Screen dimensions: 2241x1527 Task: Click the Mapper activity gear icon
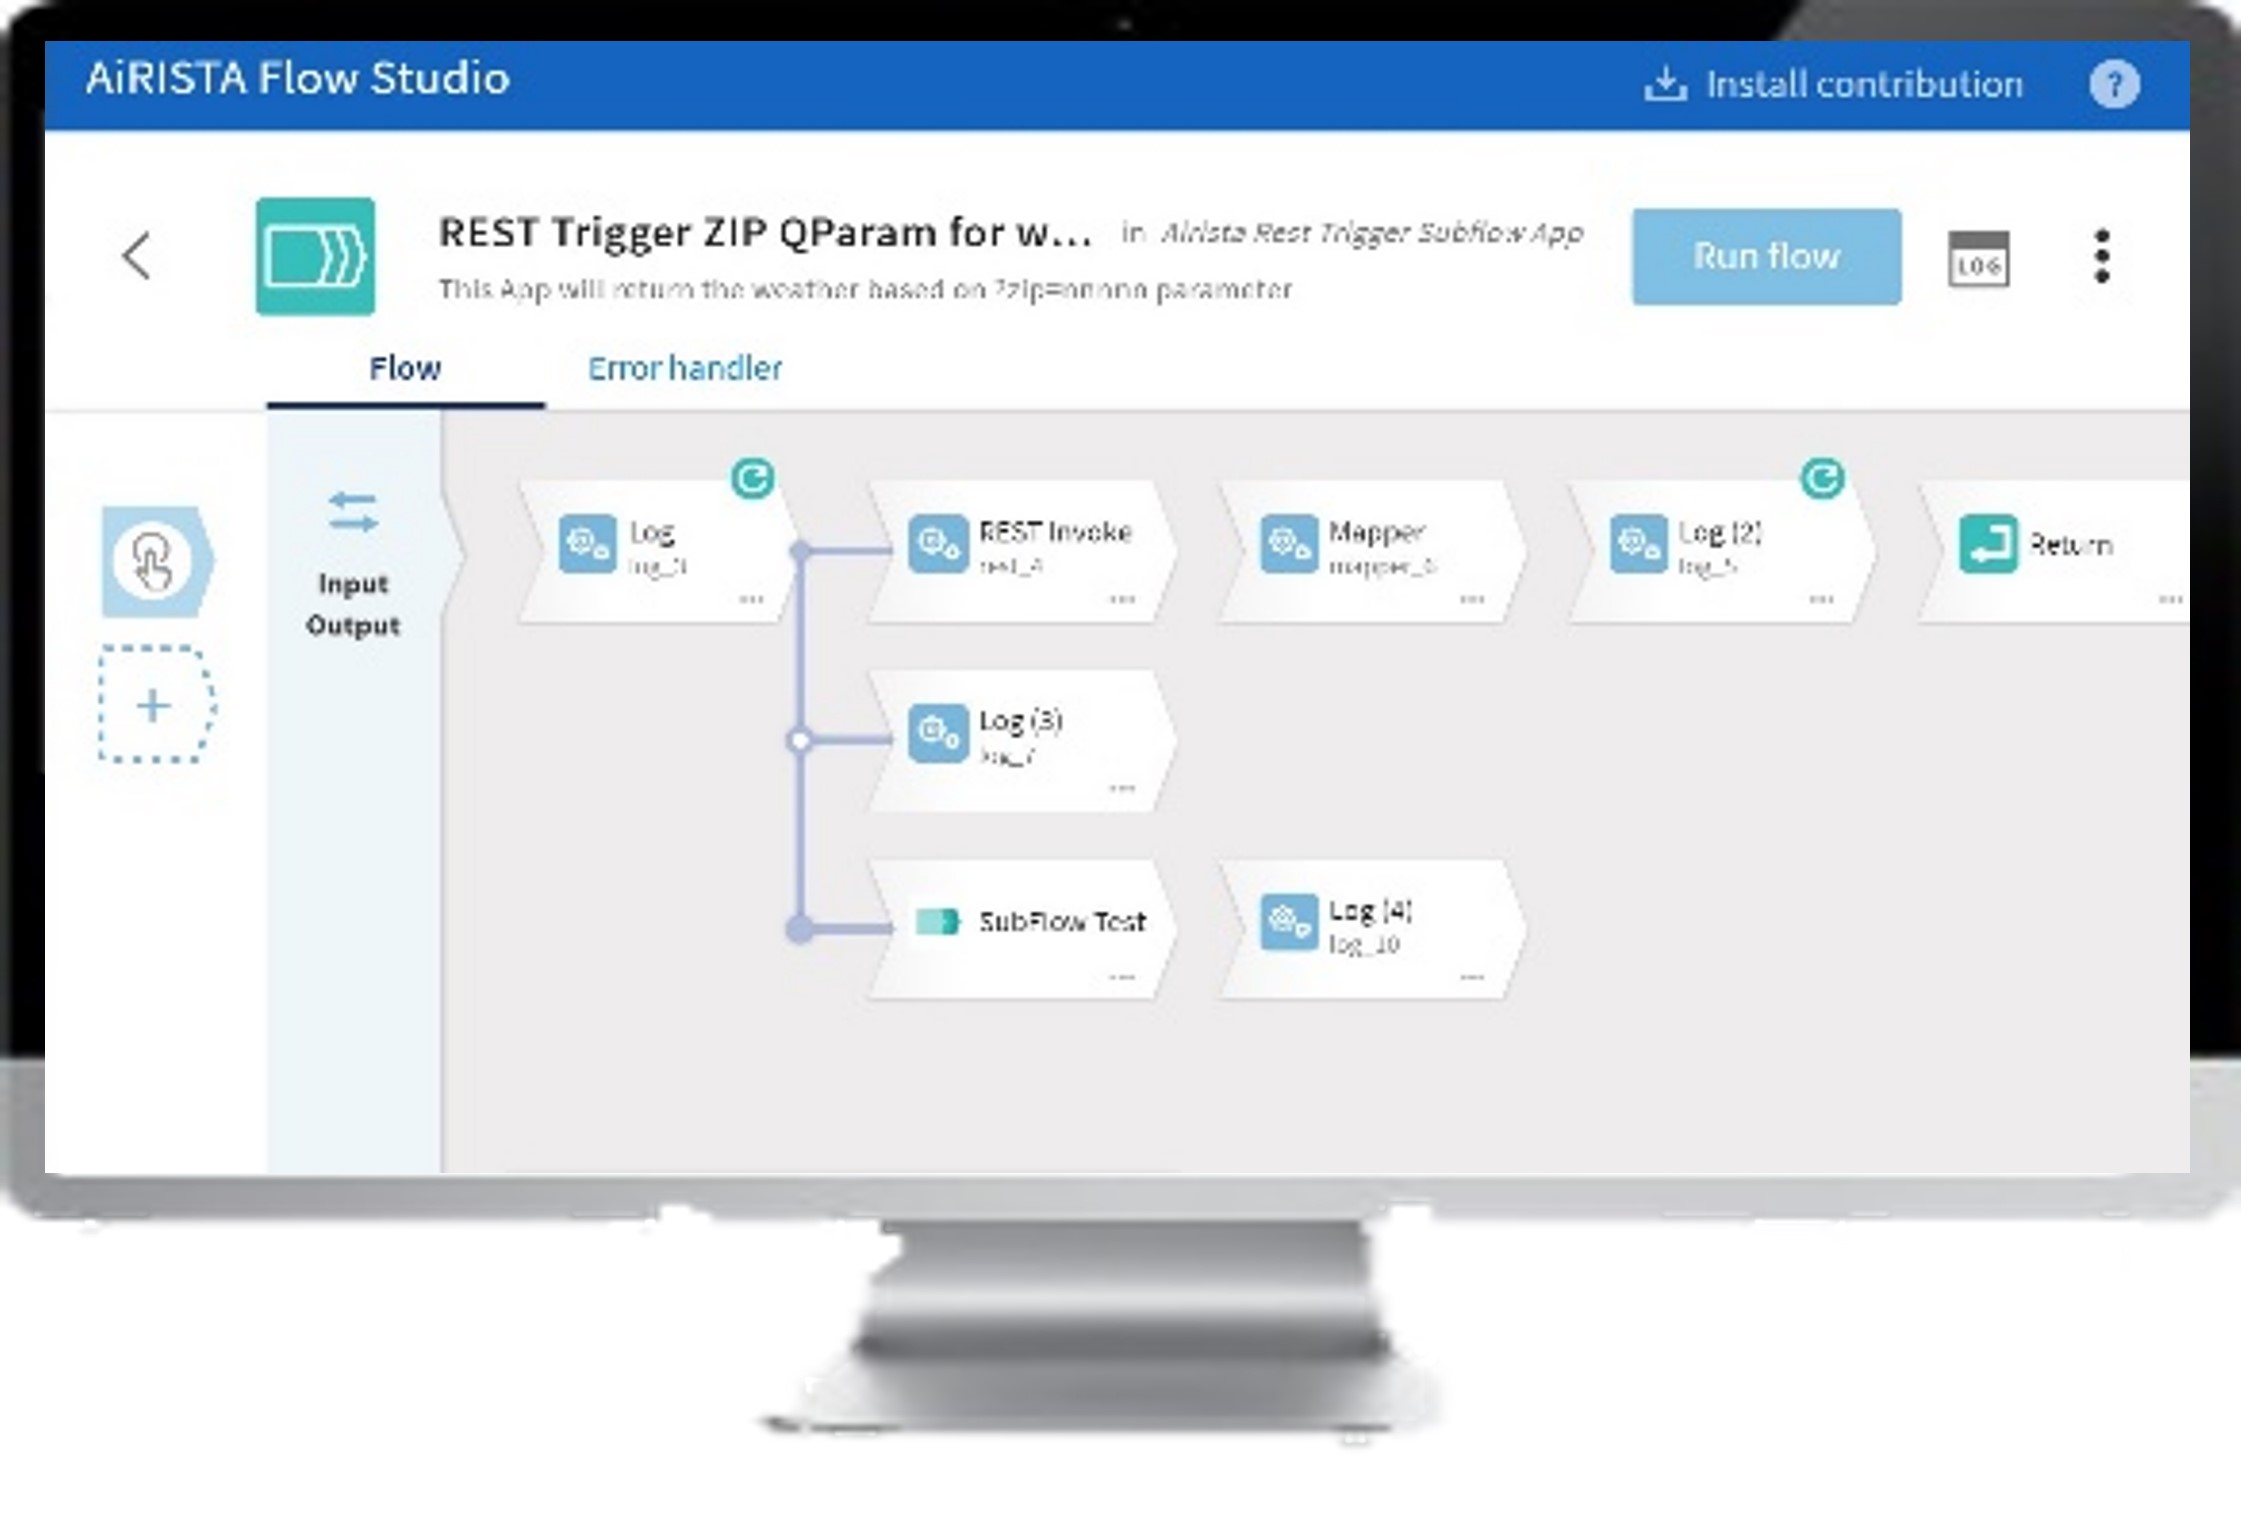pos(1288,544)
